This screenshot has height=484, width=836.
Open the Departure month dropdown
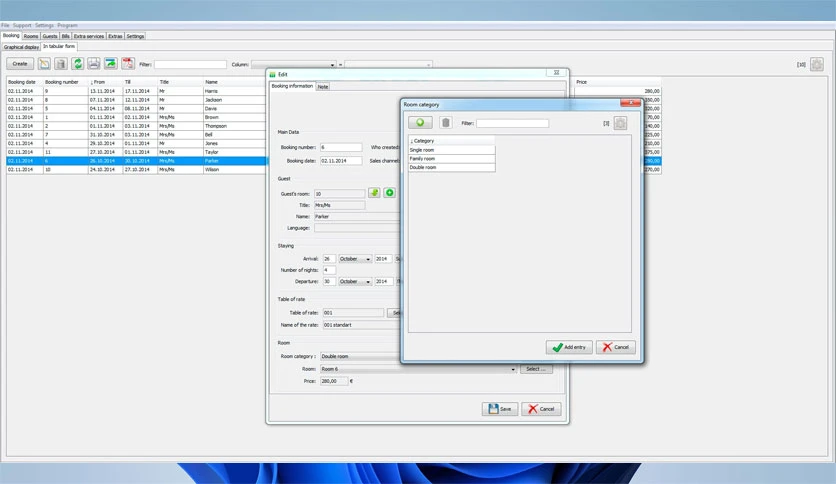click(355, 281)
